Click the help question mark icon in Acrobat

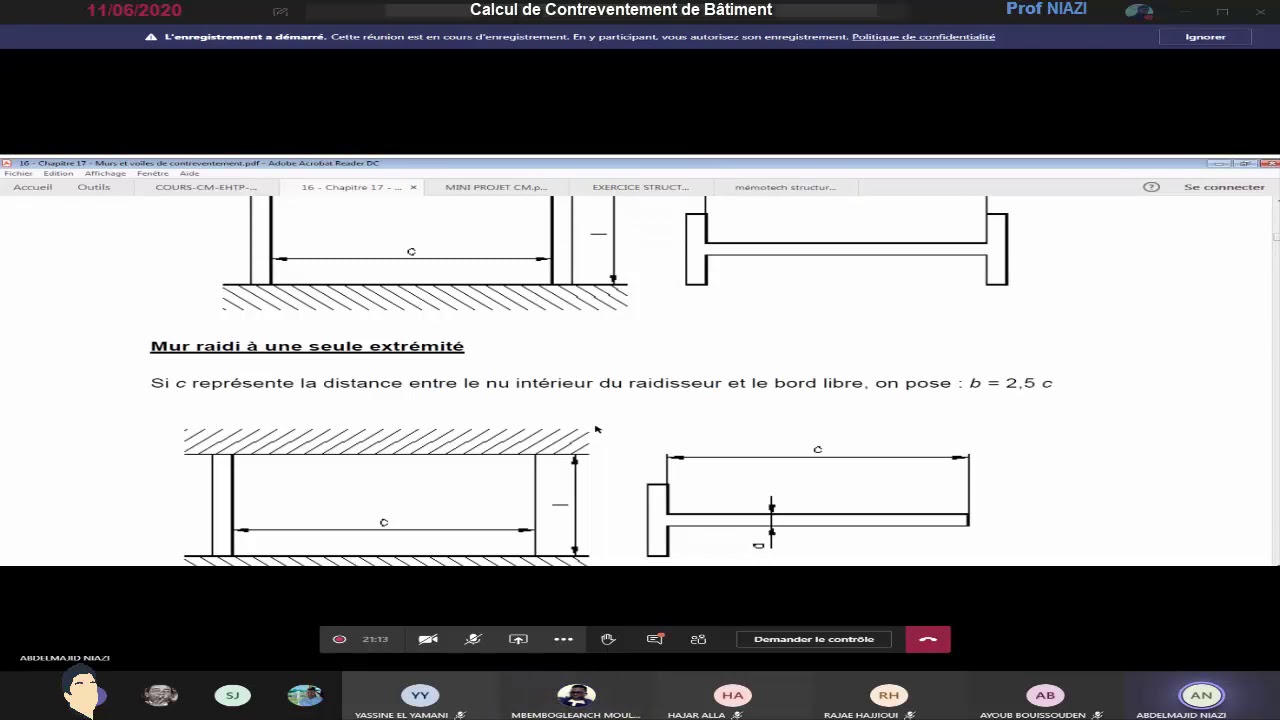[1151, 187]
